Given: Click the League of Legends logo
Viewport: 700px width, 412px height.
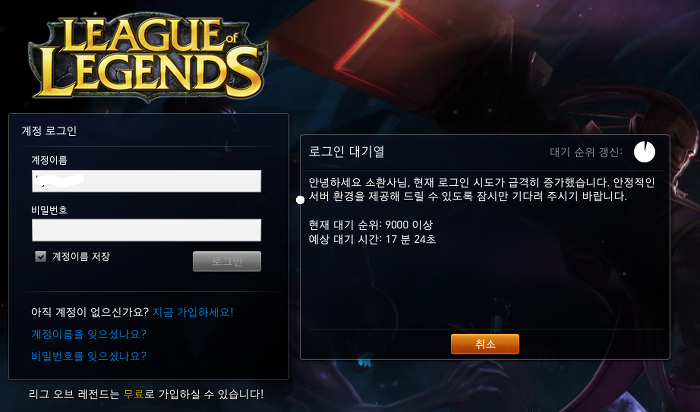Looking at the screenshot, I should [x=148, y=58].
